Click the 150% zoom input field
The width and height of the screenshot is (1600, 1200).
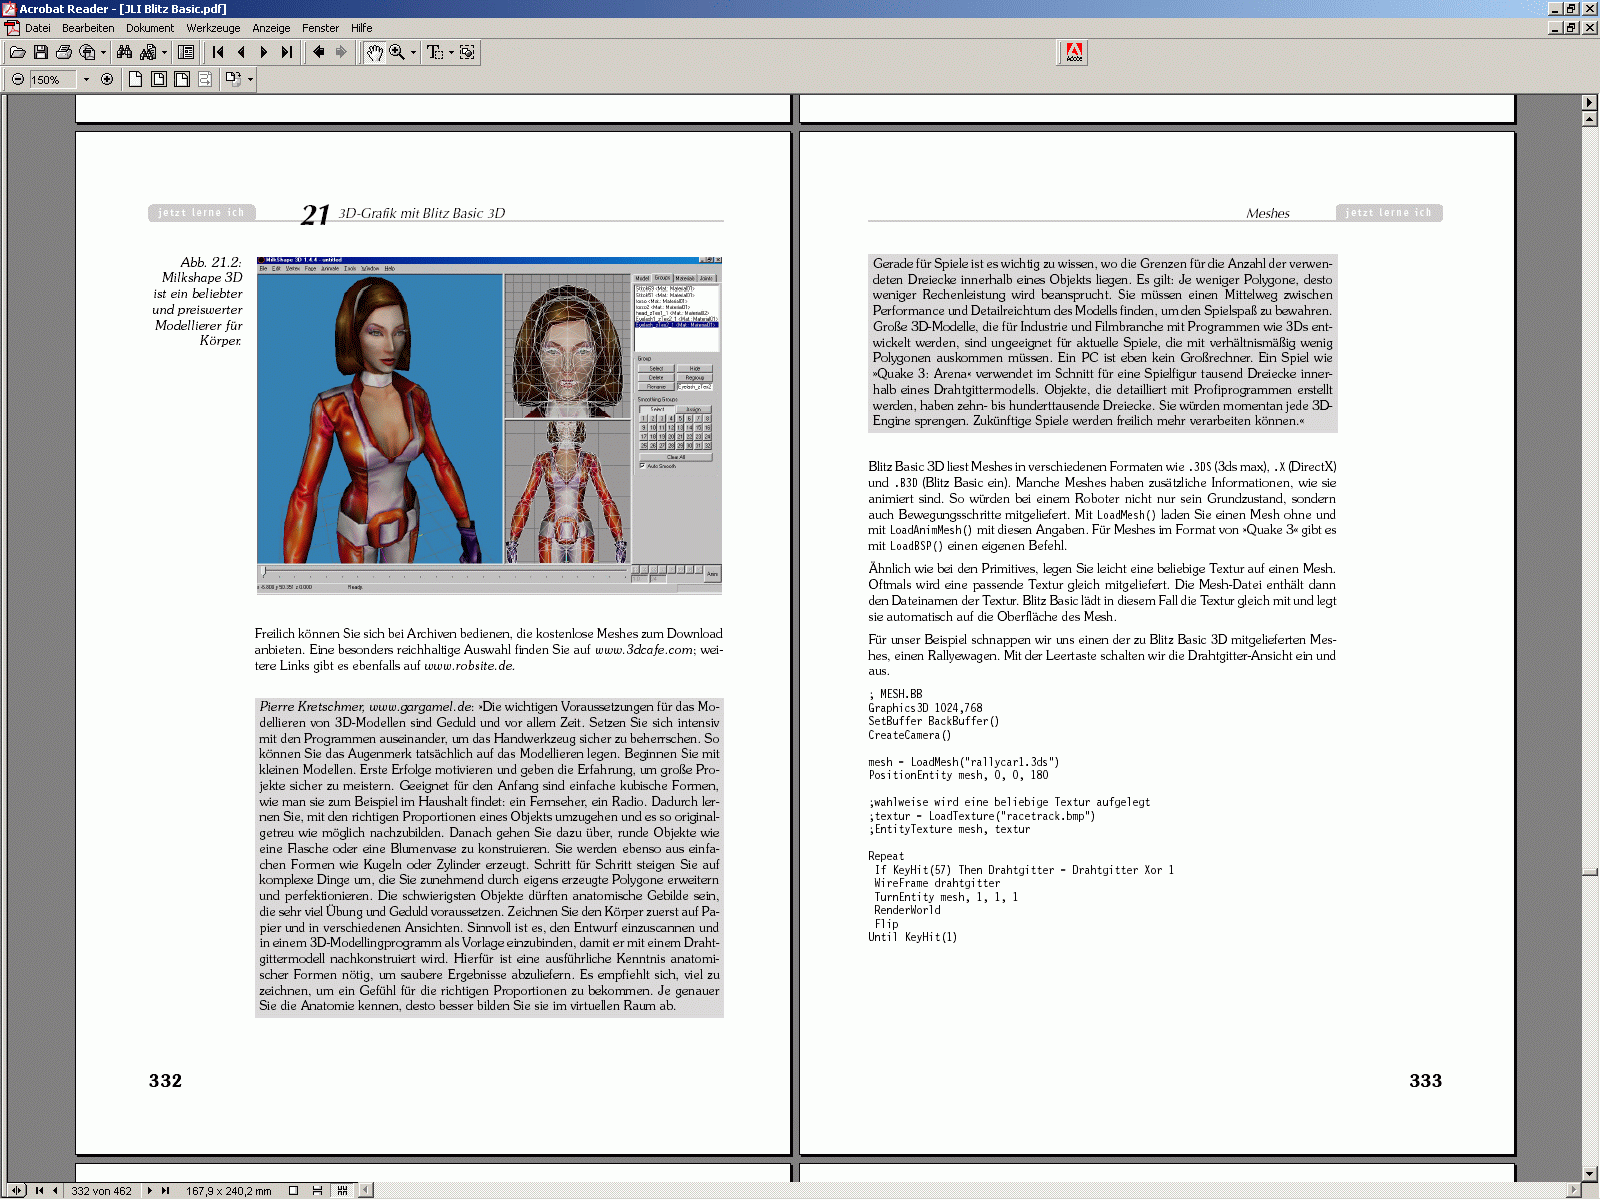point(53,79)
